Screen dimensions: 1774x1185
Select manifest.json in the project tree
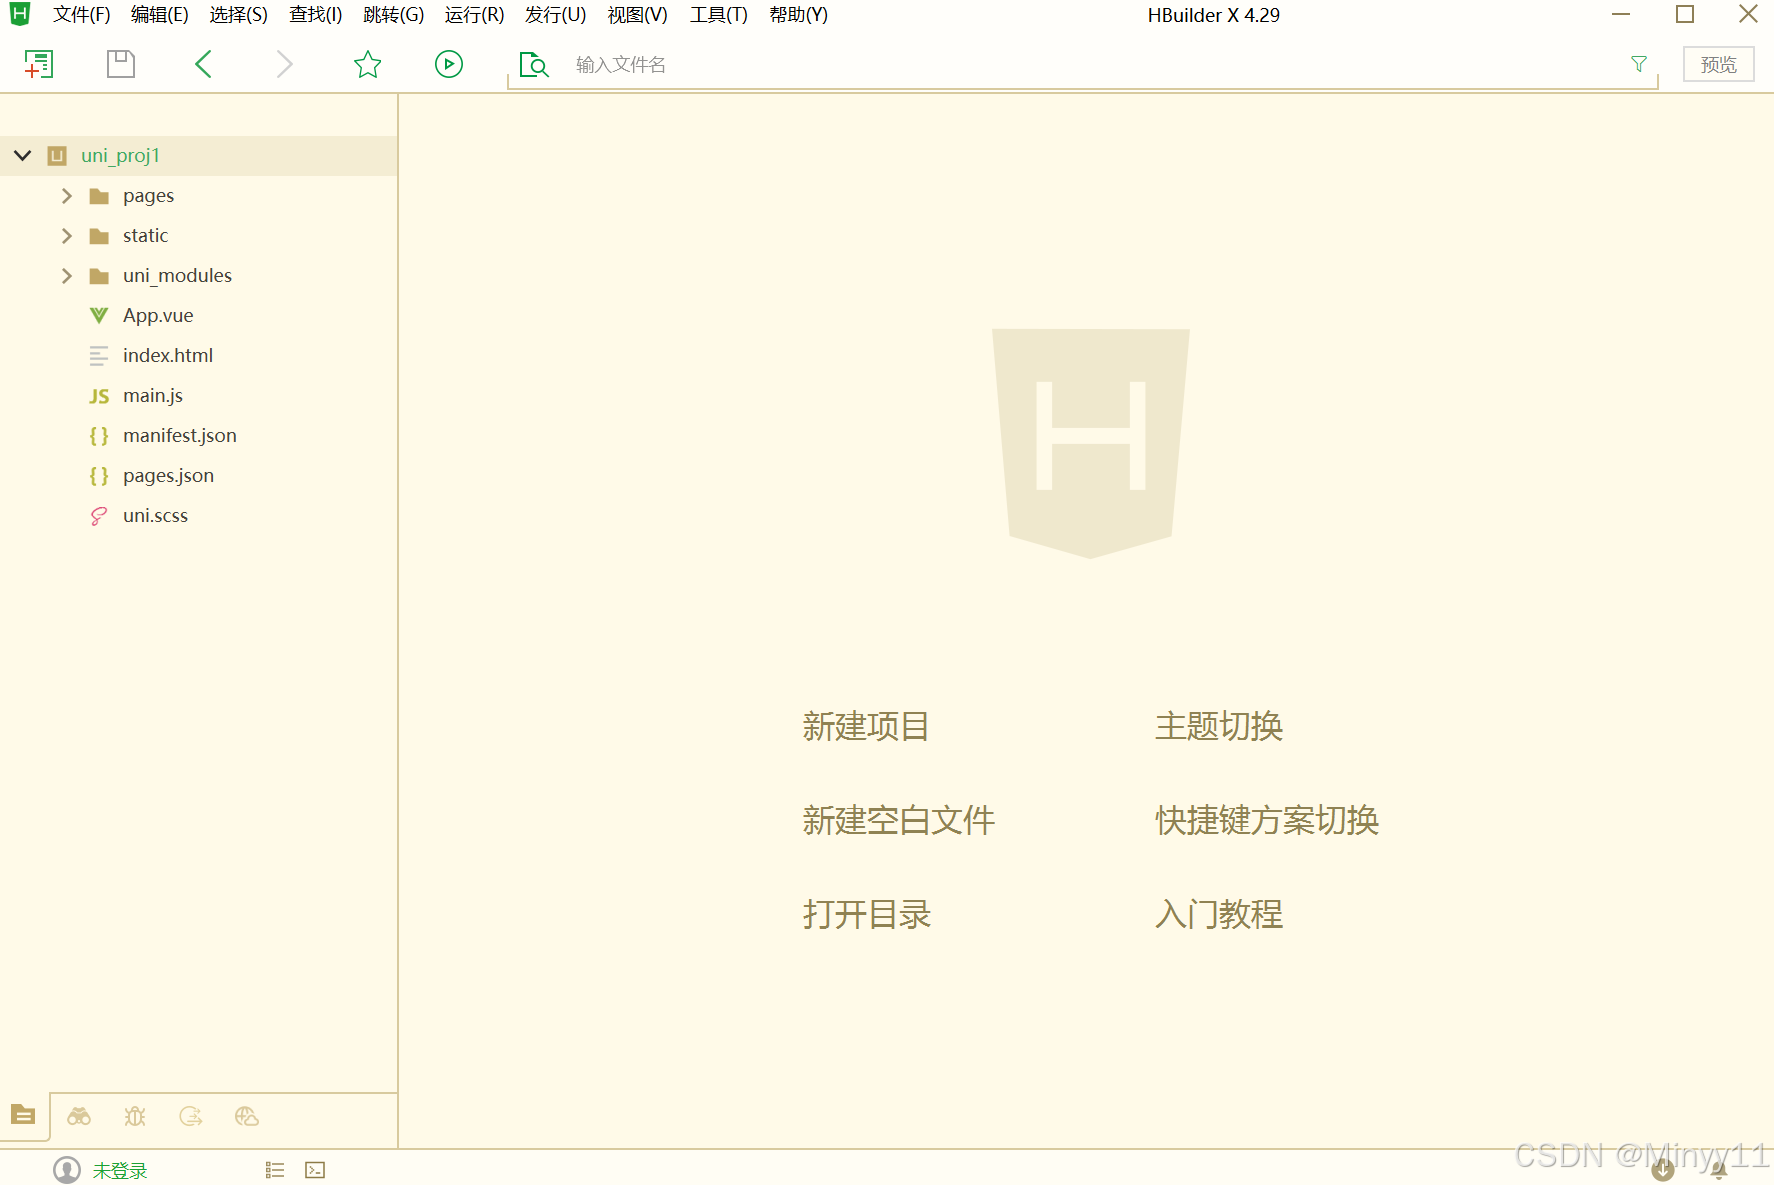tap(180, 436)
